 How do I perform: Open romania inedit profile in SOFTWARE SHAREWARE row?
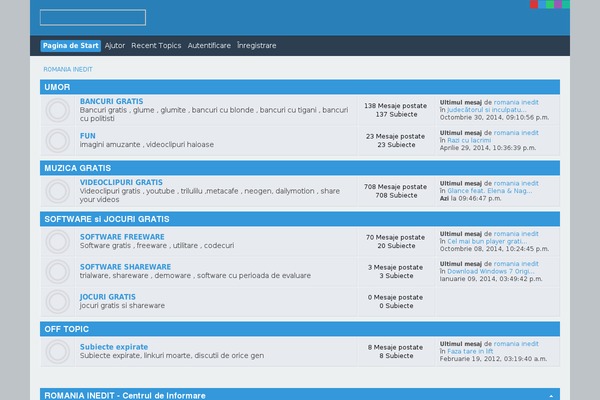[x=516, y=264]
